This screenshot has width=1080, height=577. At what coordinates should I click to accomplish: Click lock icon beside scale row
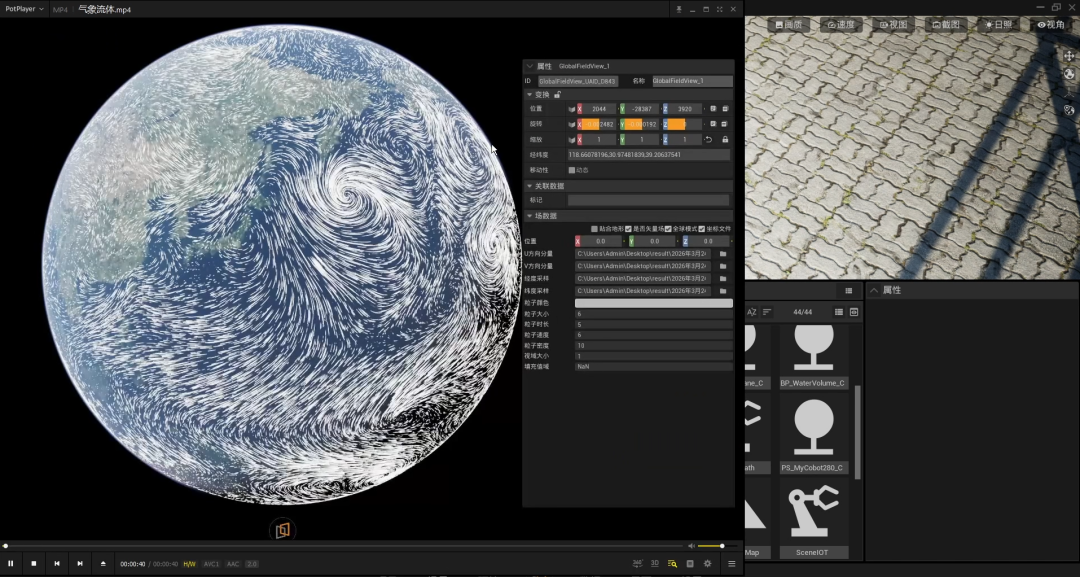[725, 140]
